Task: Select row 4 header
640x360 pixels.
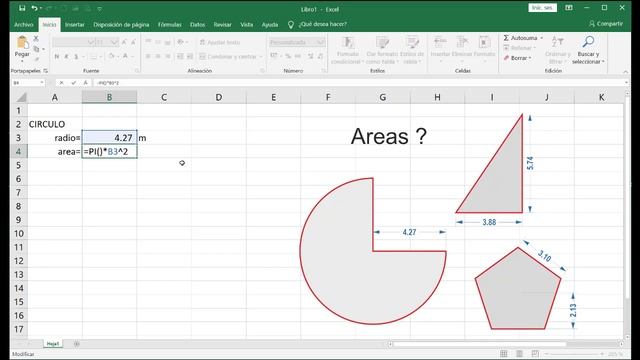Action: coord(19,151)
